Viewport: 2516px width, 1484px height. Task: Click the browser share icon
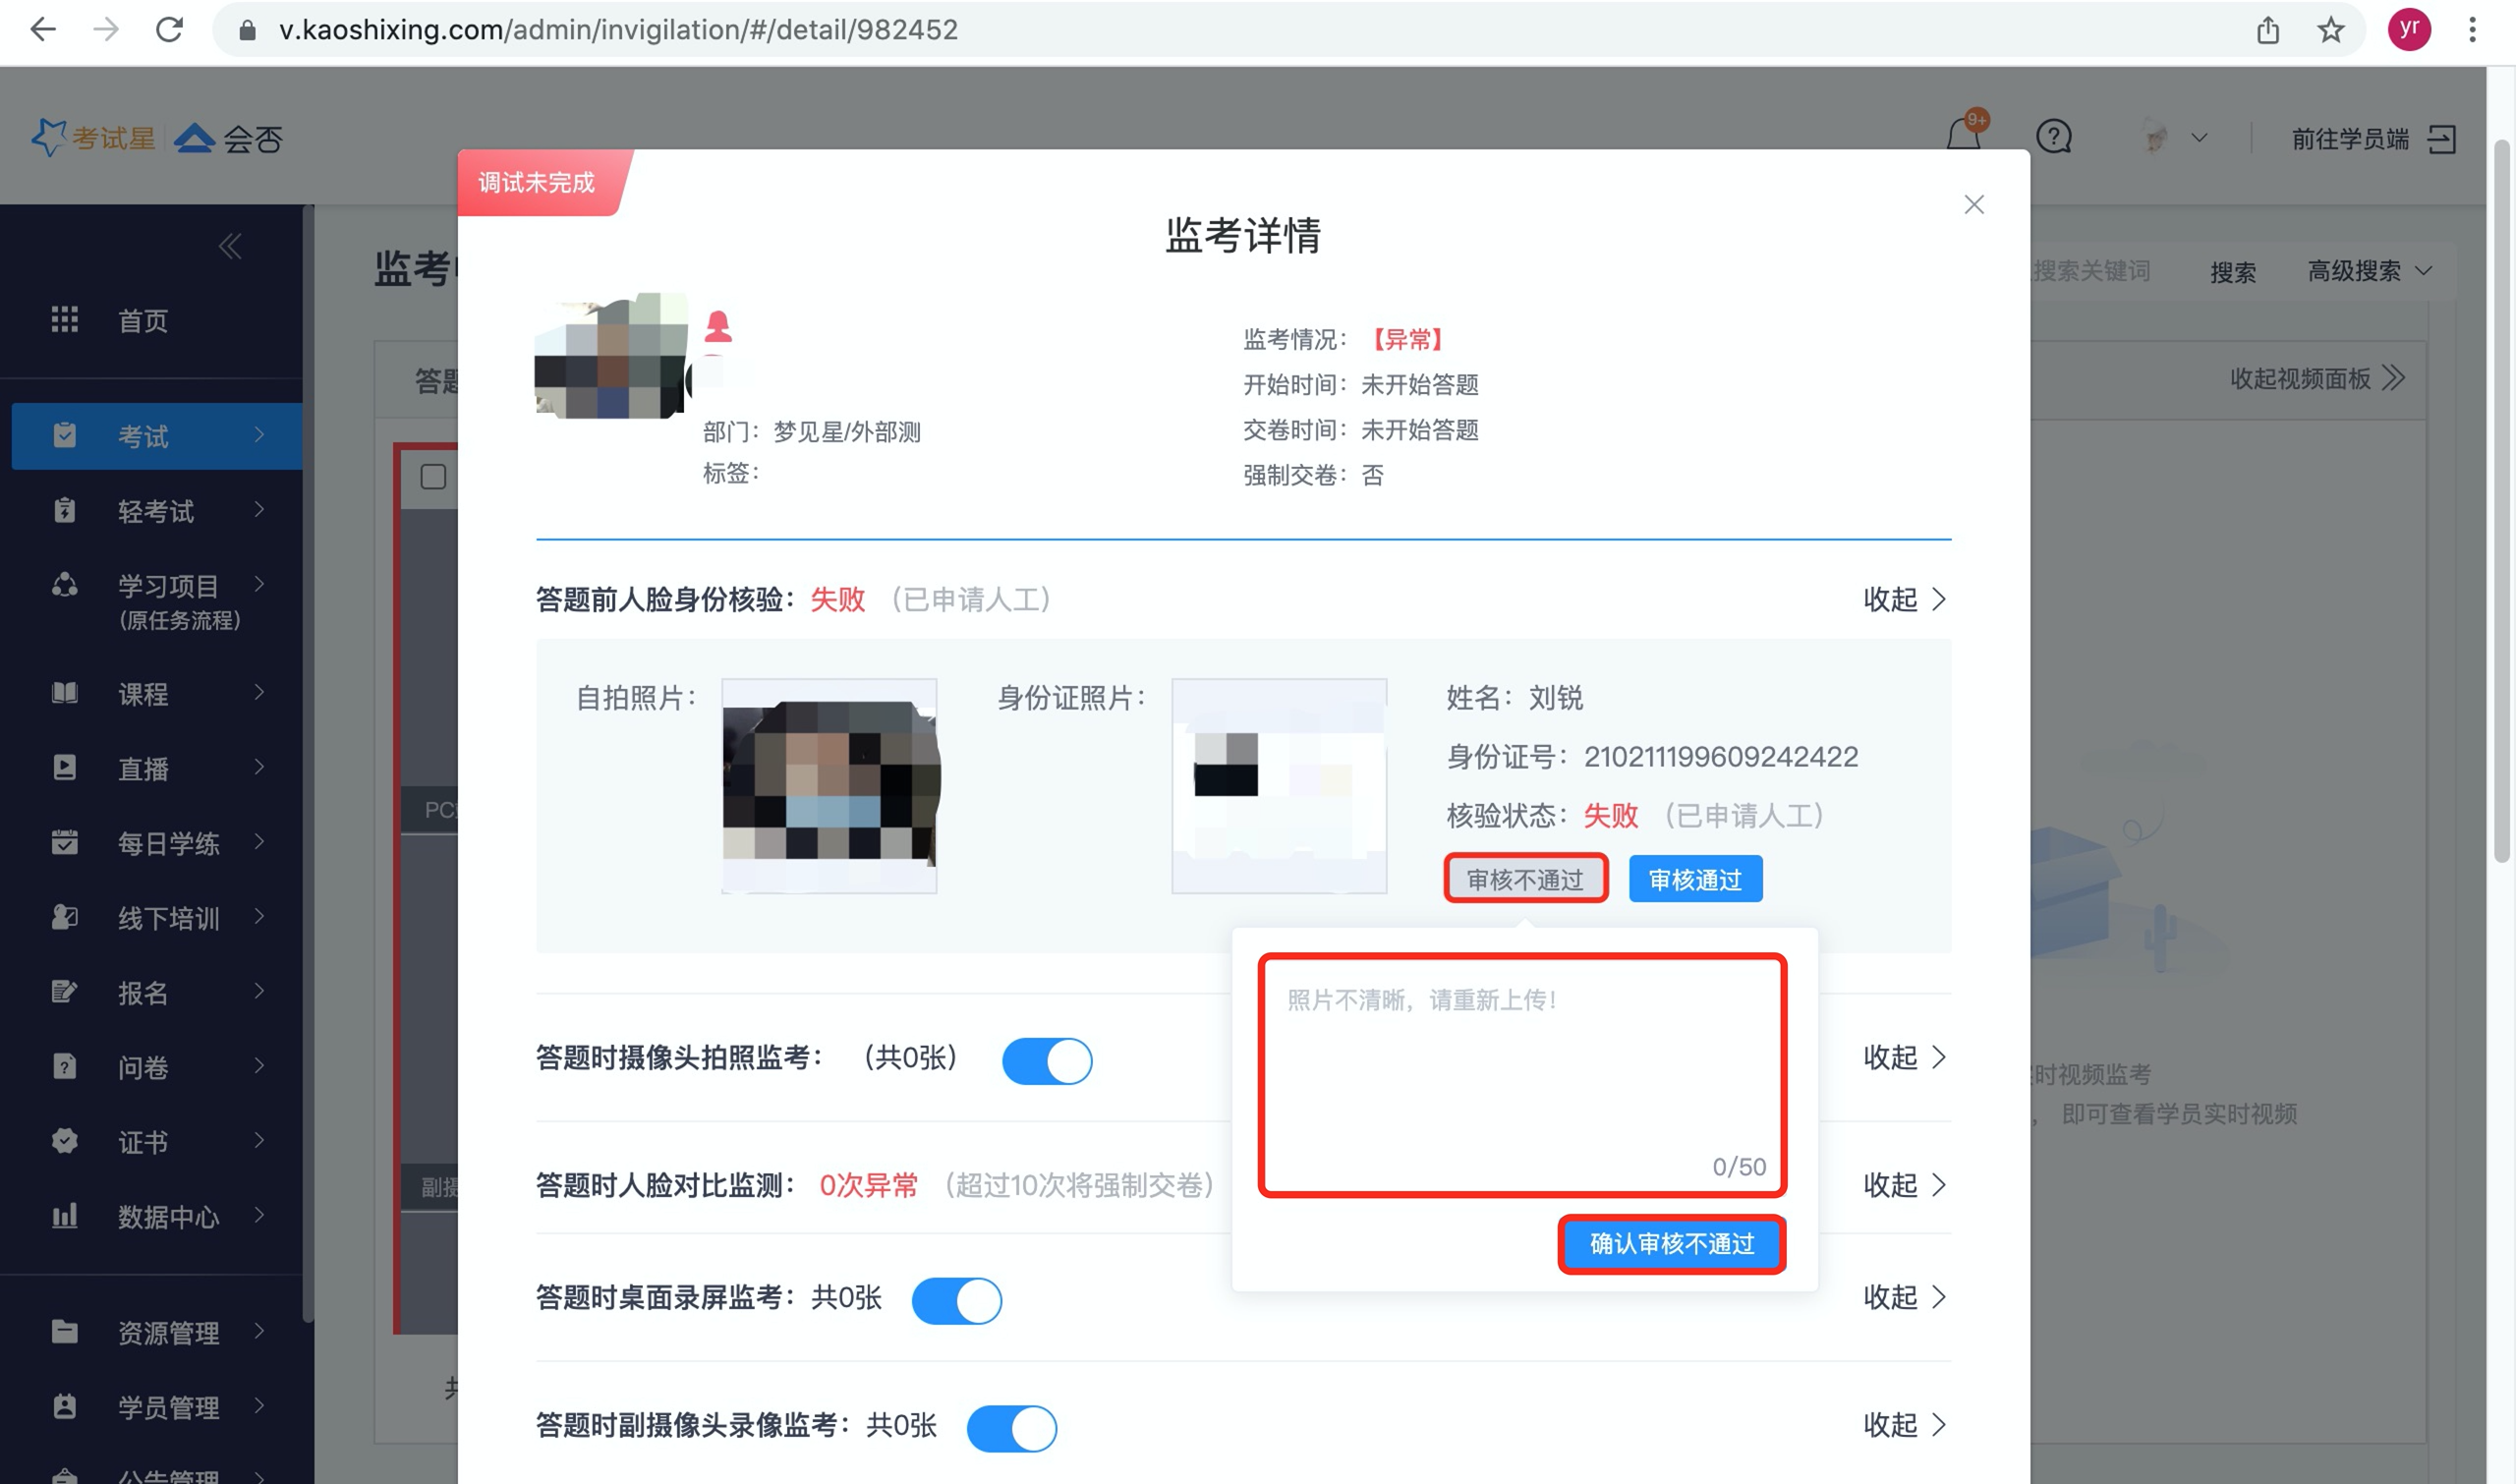(2267, 30)
